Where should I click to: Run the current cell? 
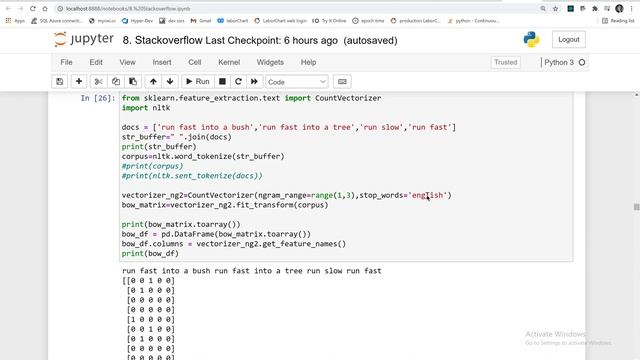[198, 82]
